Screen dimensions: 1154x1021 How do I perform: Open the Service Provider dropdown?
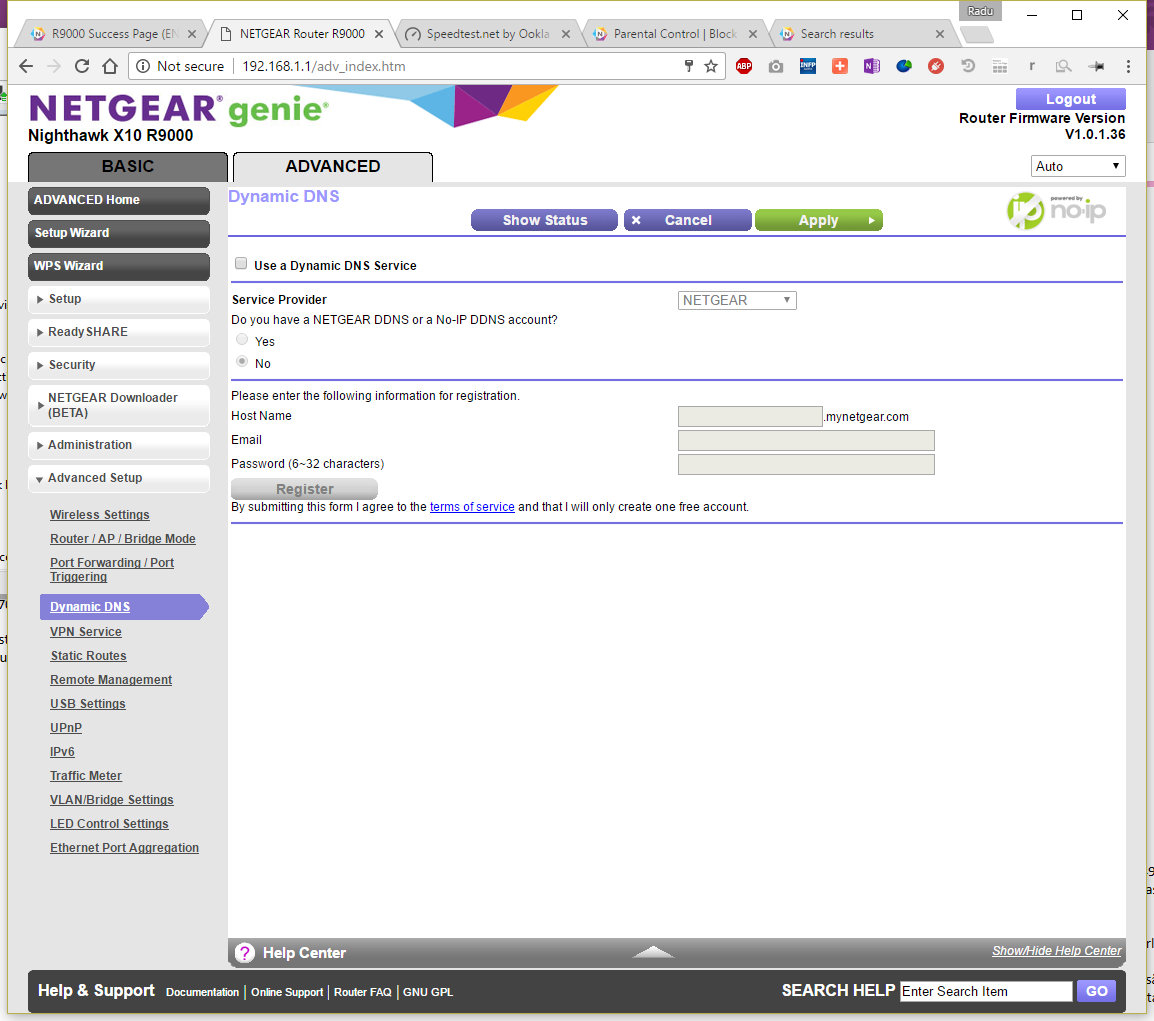(x=737, y=300)
